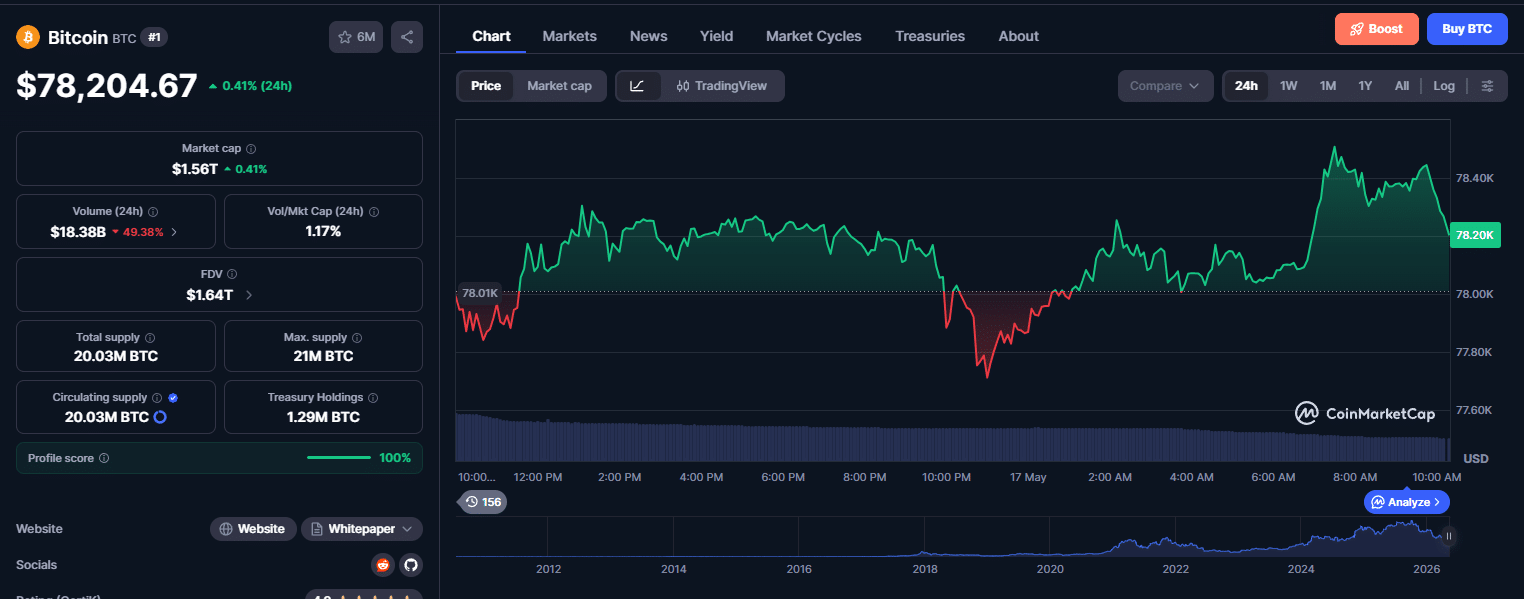Open the Yield tab

(x=716, y=36)
